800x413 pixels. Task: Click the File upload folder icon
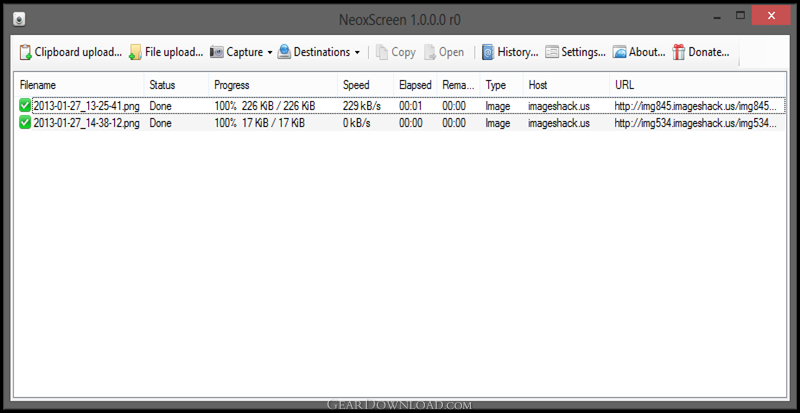(x=135, y=52)
